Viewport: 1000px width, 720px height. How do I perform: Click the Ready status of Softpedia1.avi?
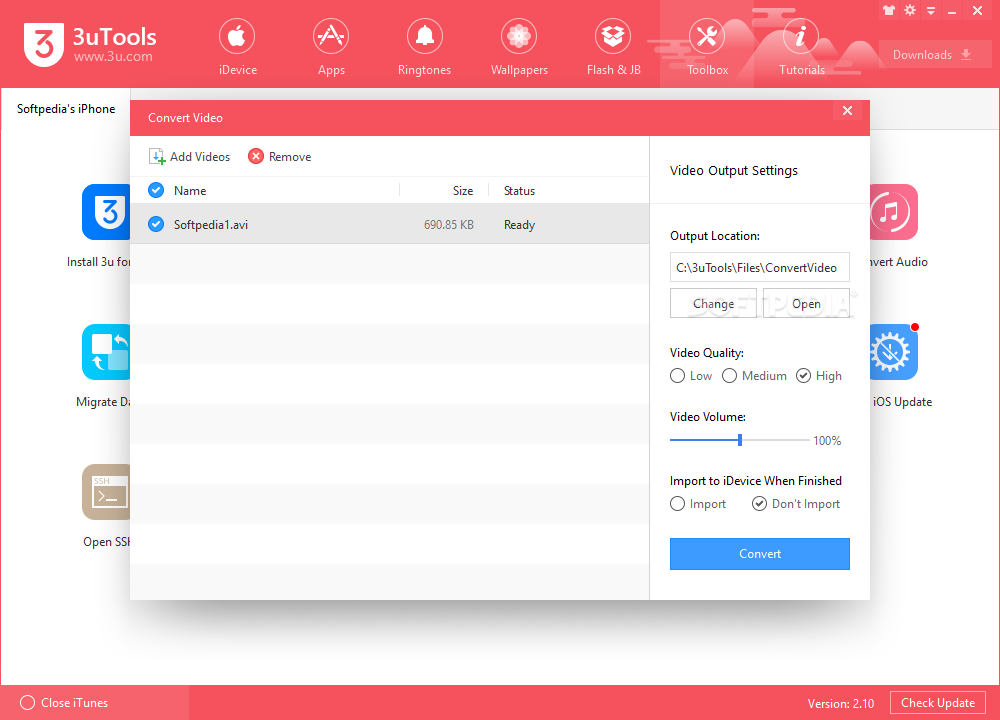click(x=519, y=224)
